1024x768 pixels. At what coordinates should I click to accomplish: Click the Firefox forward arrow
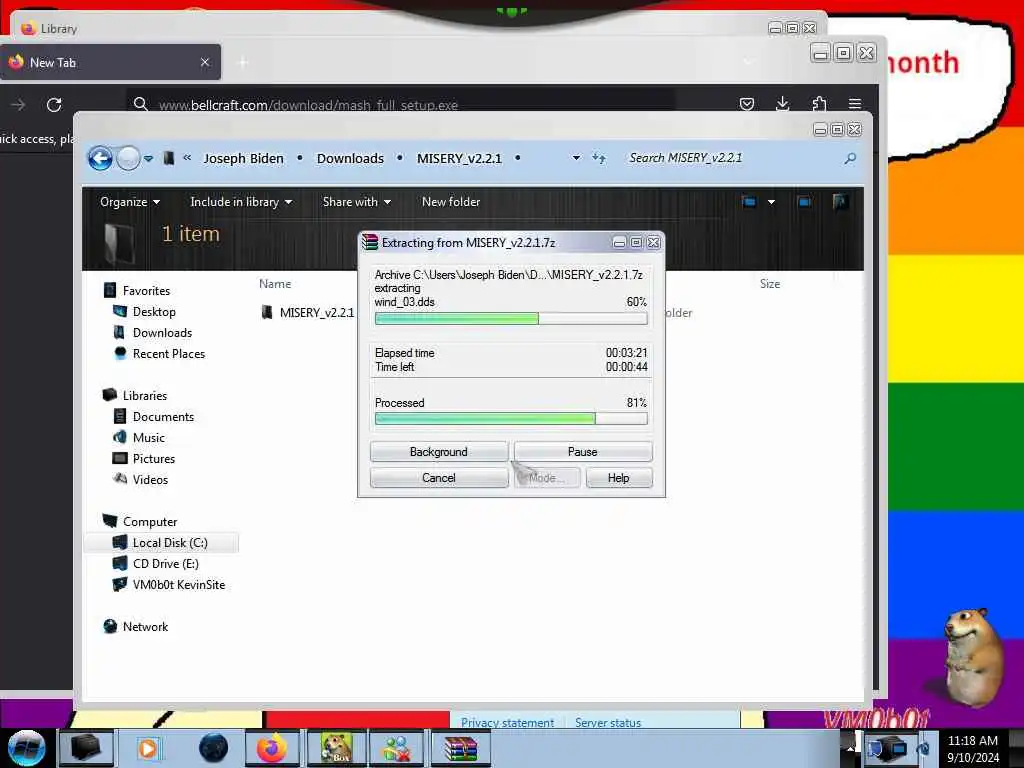coord(18,104)
